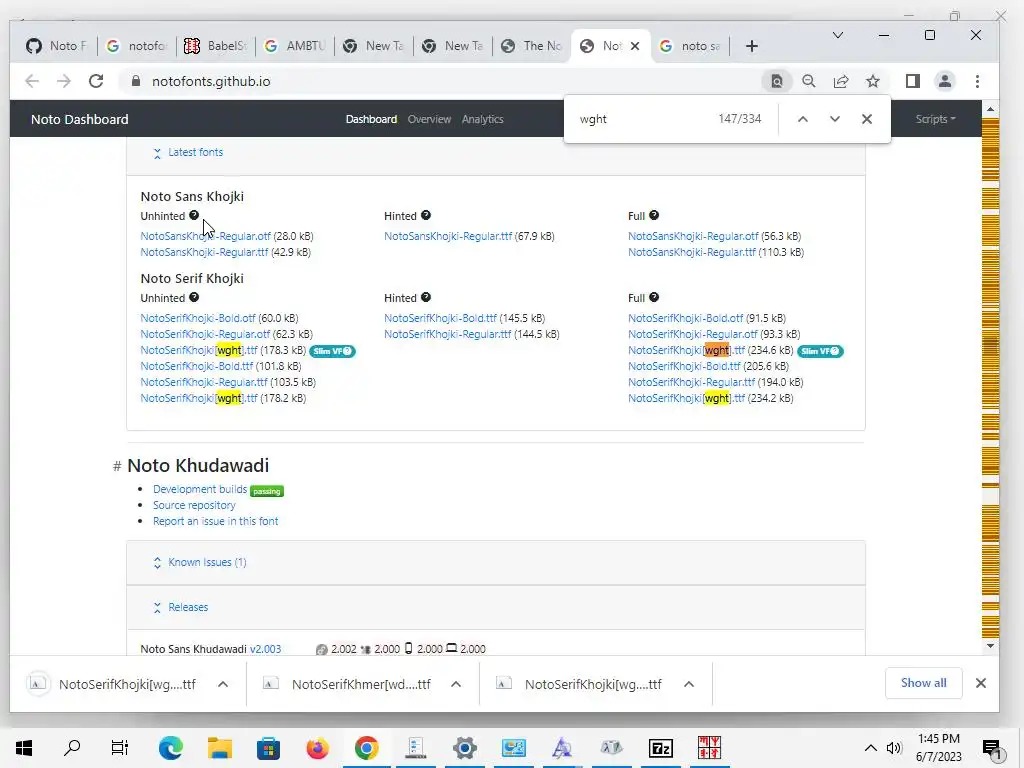The image size is (1024, 768).
Task: Open taskbar search
Action: (x=72, y=748)
